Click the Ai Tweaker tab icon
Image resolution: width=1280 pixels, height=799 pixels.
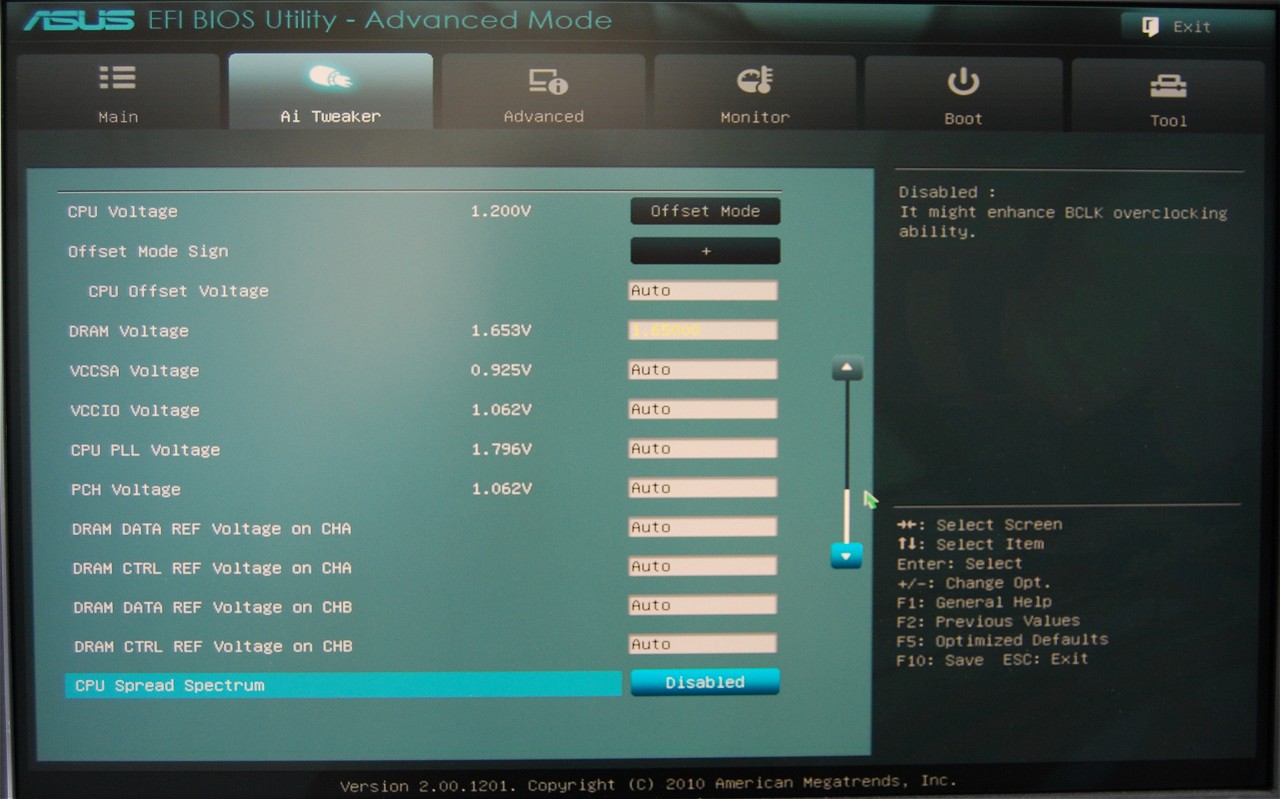point(330,78)
